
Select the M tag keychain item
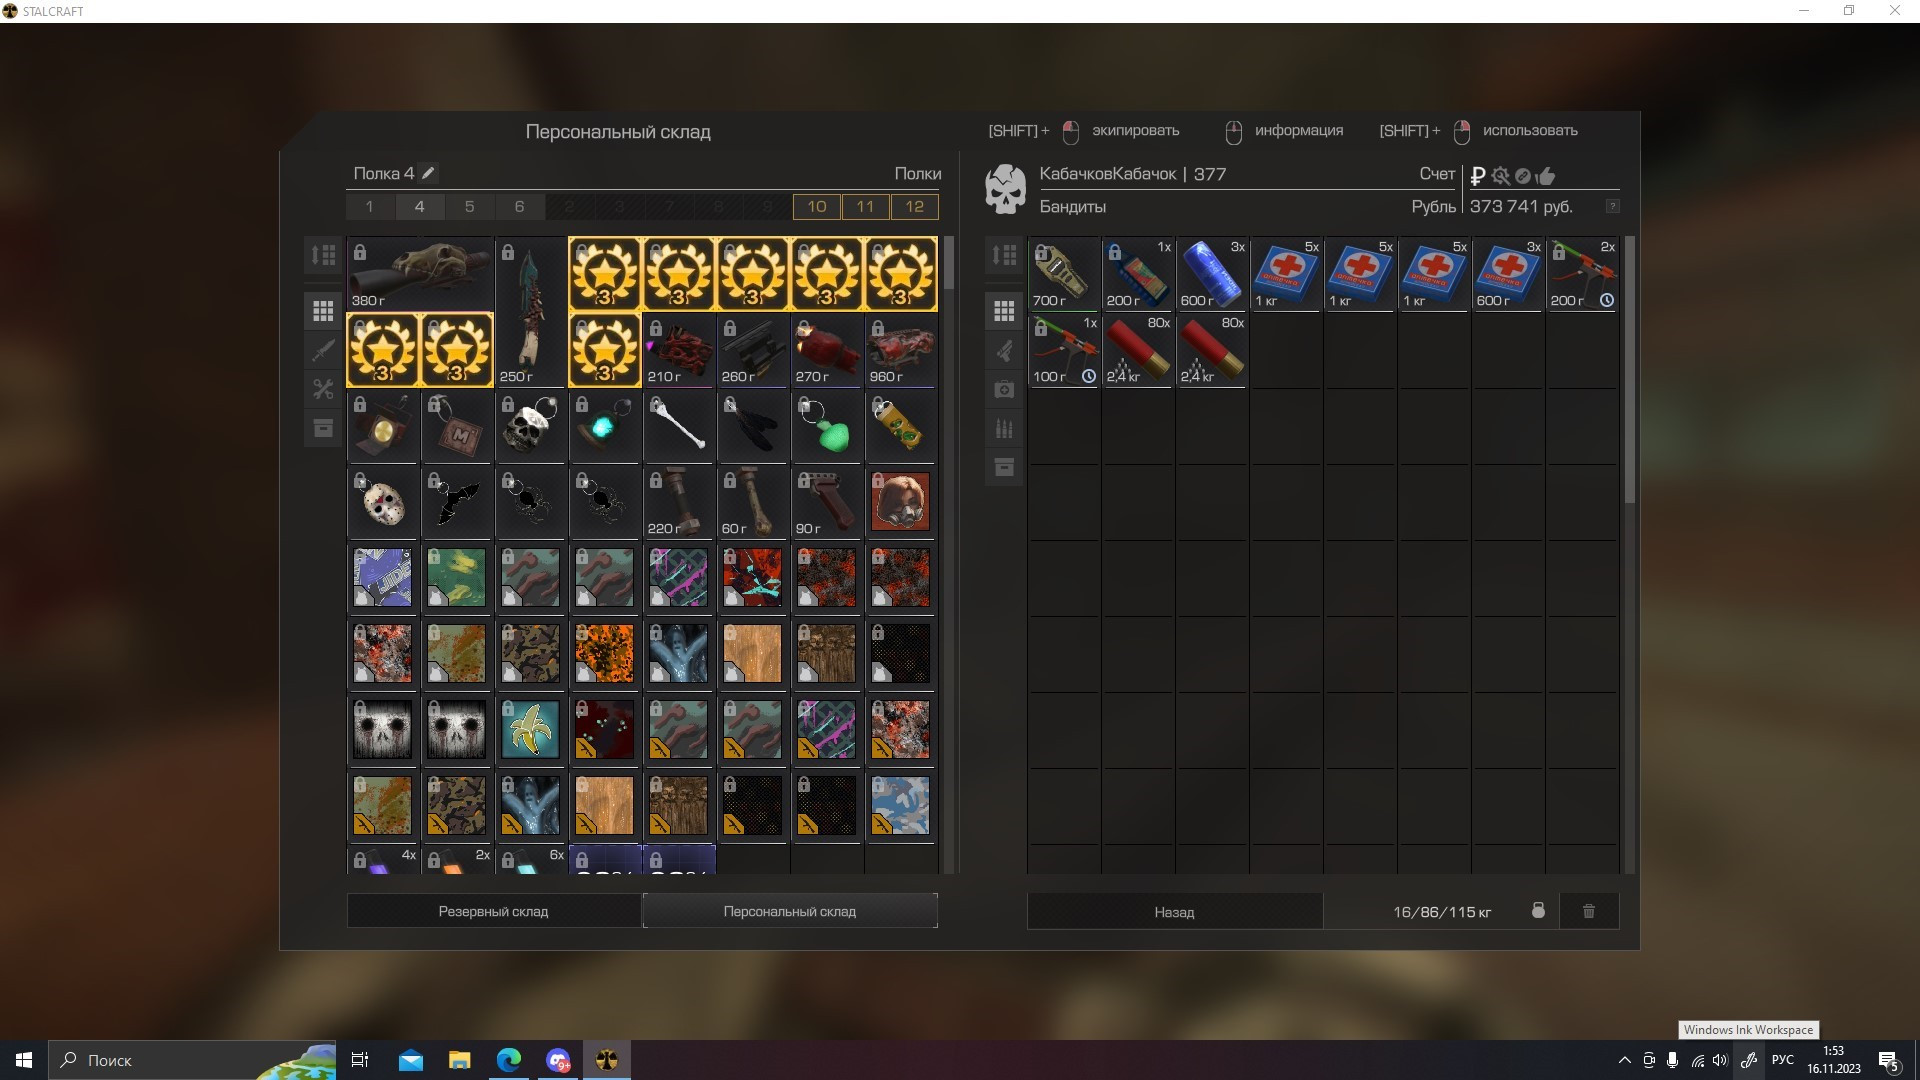pyautogui.click(x=457, y=426)
